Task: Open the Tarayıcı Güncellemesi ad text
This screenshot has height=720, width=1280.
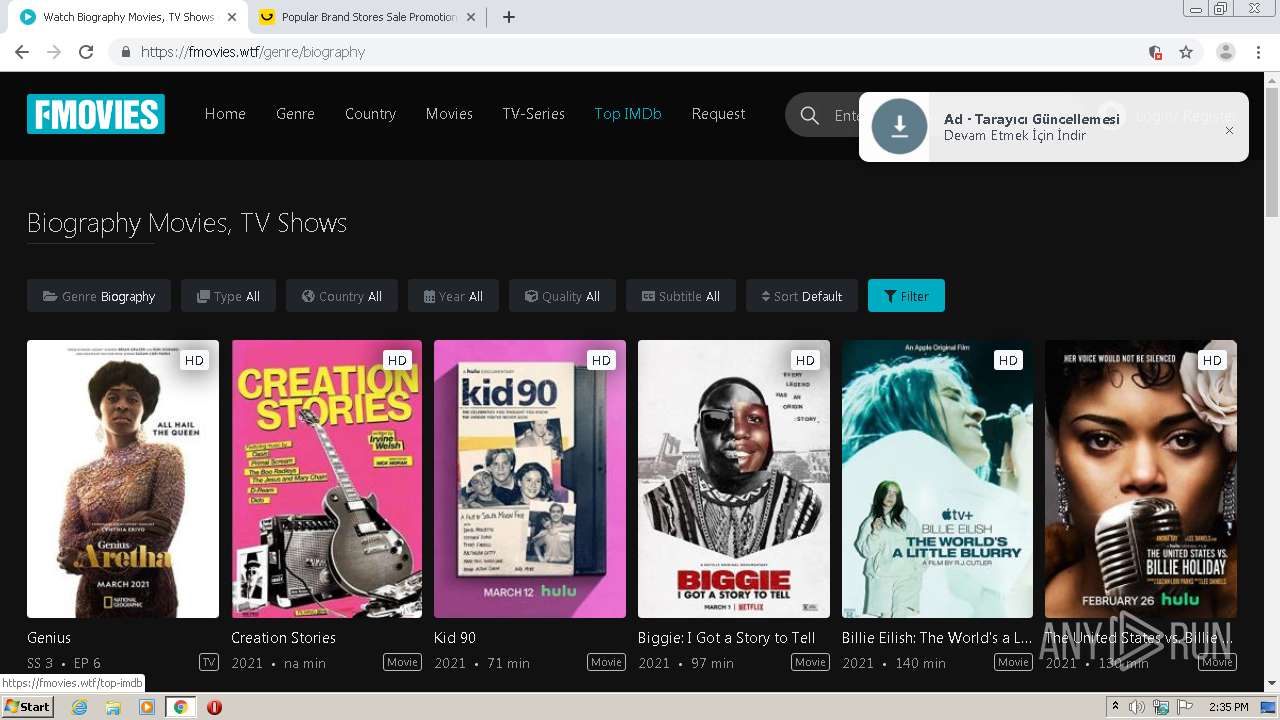Action: coord(1031,119)
